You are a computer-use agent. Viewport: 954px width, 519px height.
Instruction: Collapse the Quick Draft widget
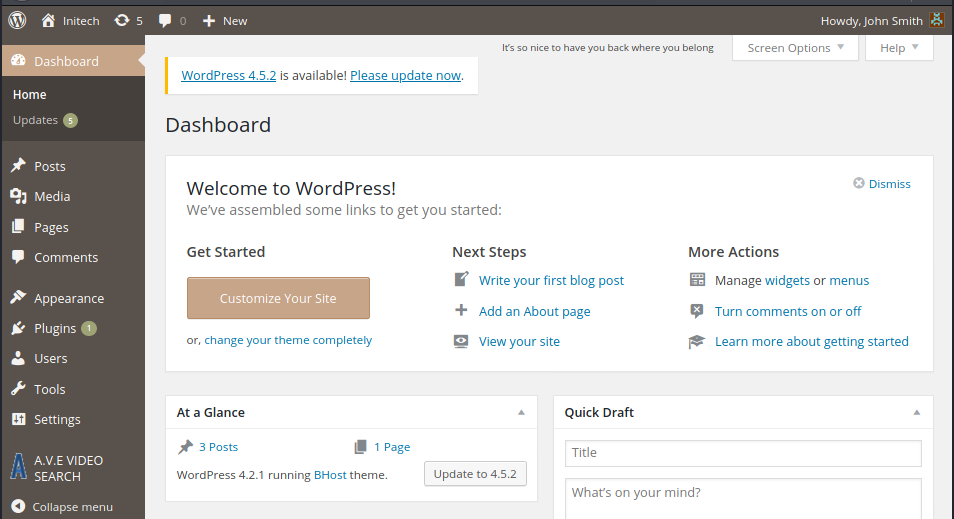pyautogui.click(x=917, y=412)
